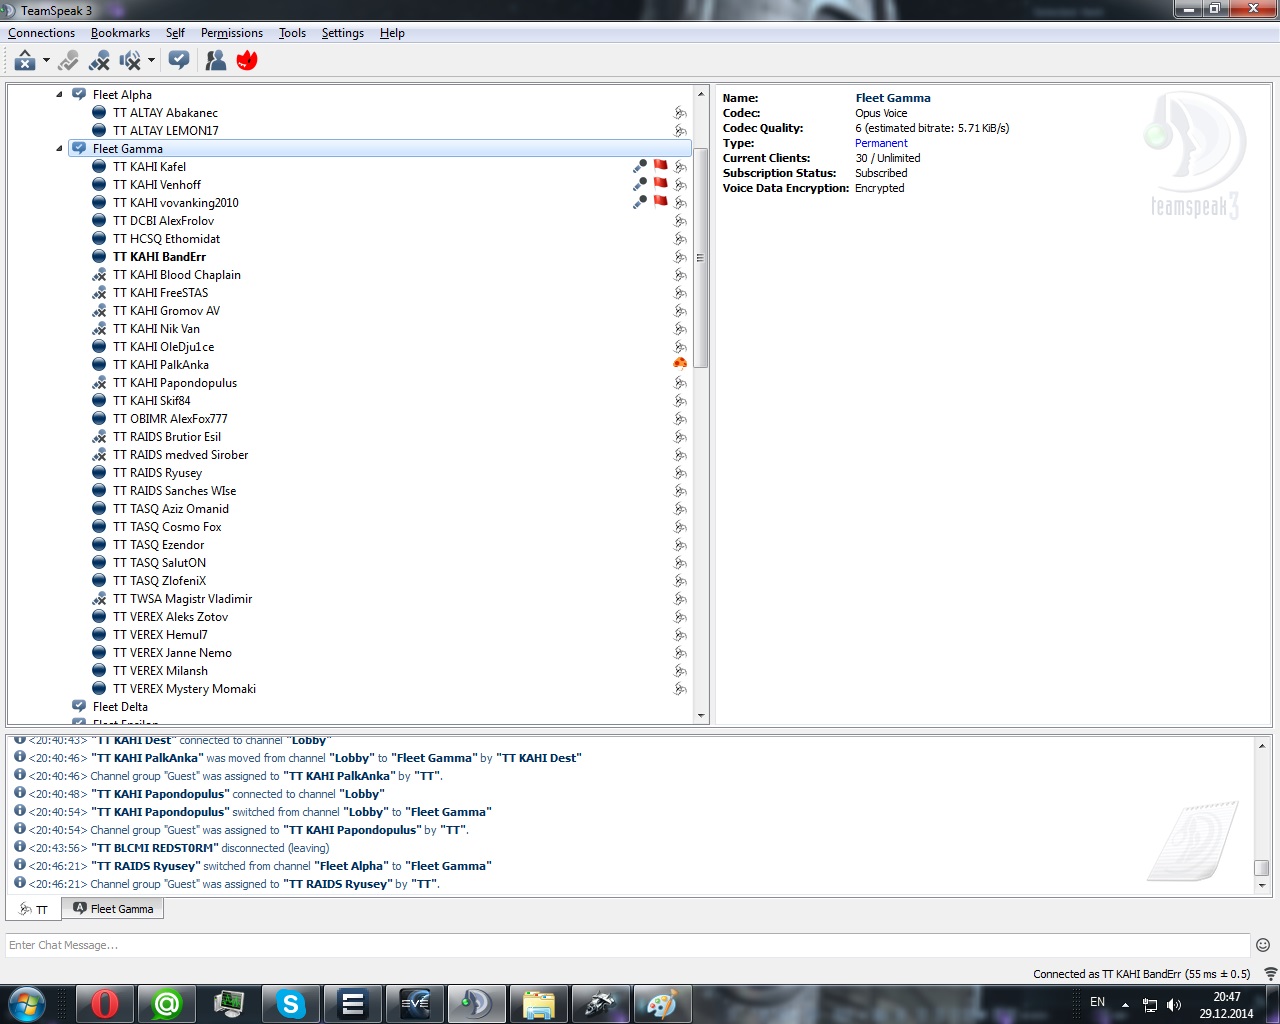Collapse the Fleet Gamma channel

59,149
